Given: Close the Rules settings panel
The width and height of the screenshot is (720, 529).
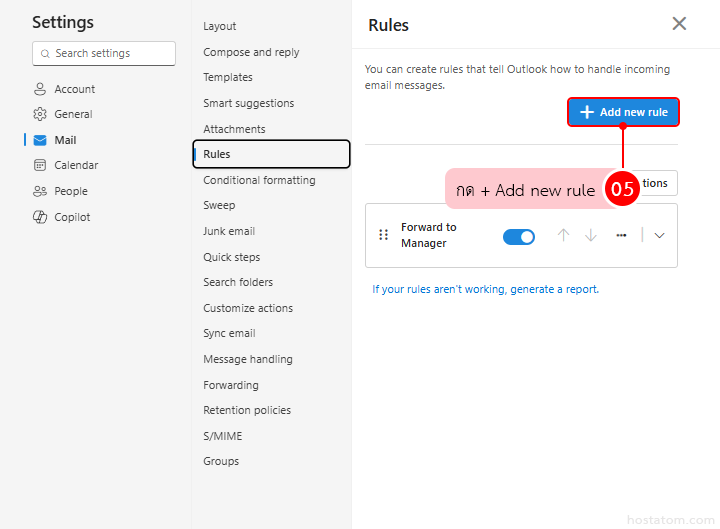Looking at the screenshot, I should point(679,23).
